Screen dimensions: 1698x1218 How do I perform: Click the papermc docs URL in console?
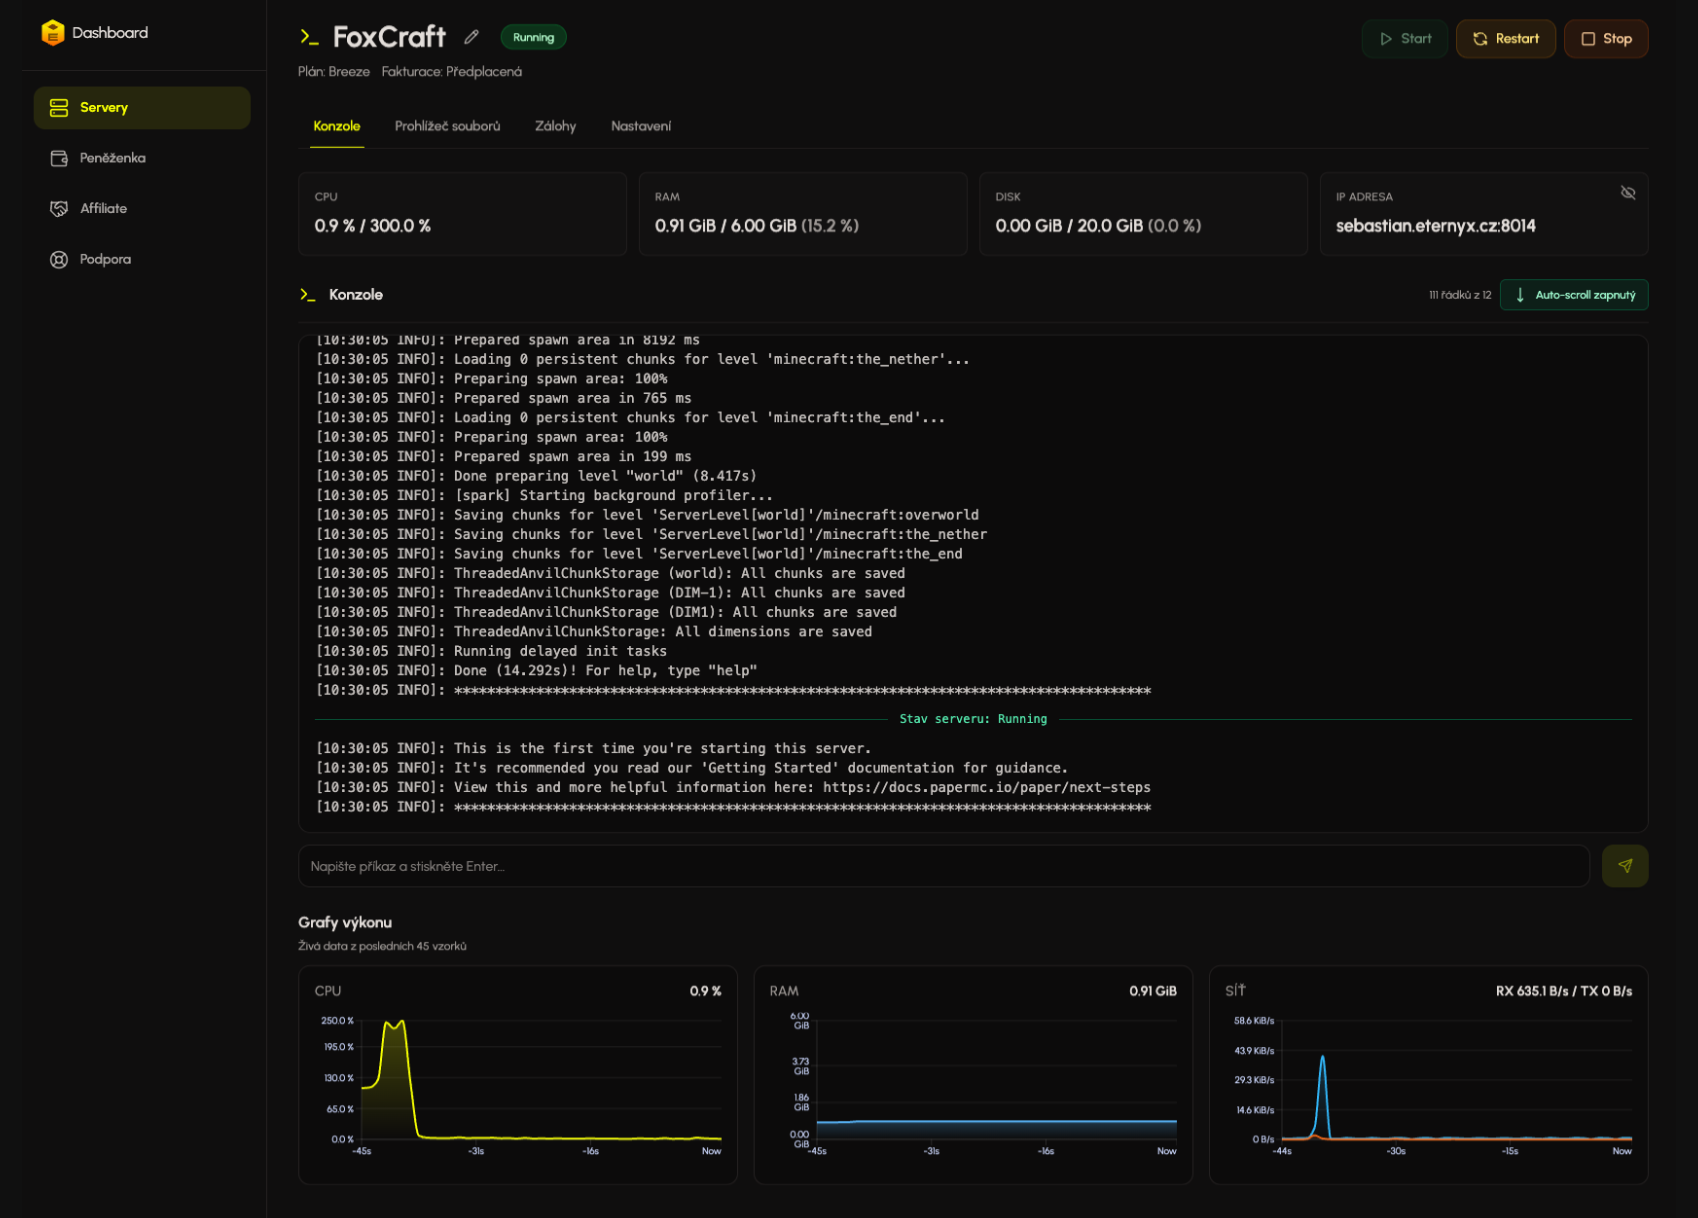coord(986,787)
